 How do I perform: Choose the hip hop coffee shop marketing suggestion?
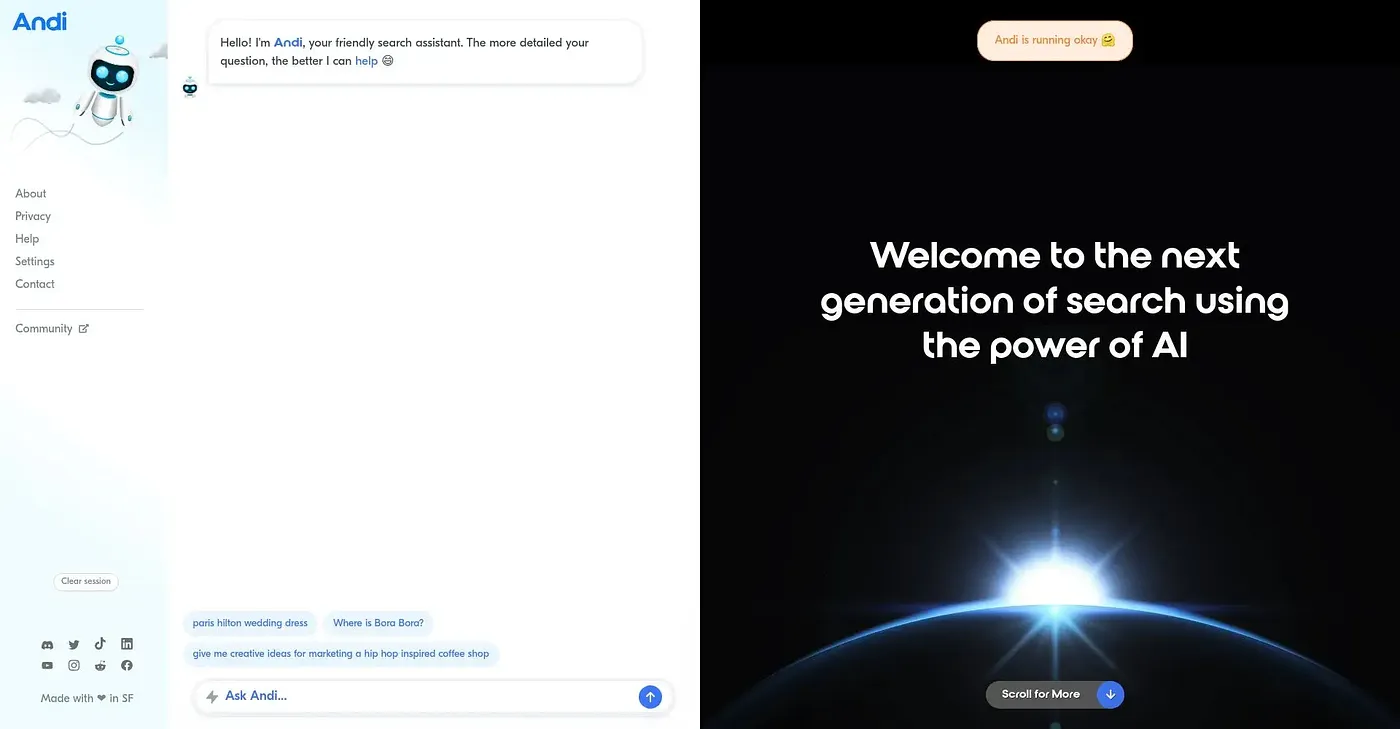click(x=341, y=654)
